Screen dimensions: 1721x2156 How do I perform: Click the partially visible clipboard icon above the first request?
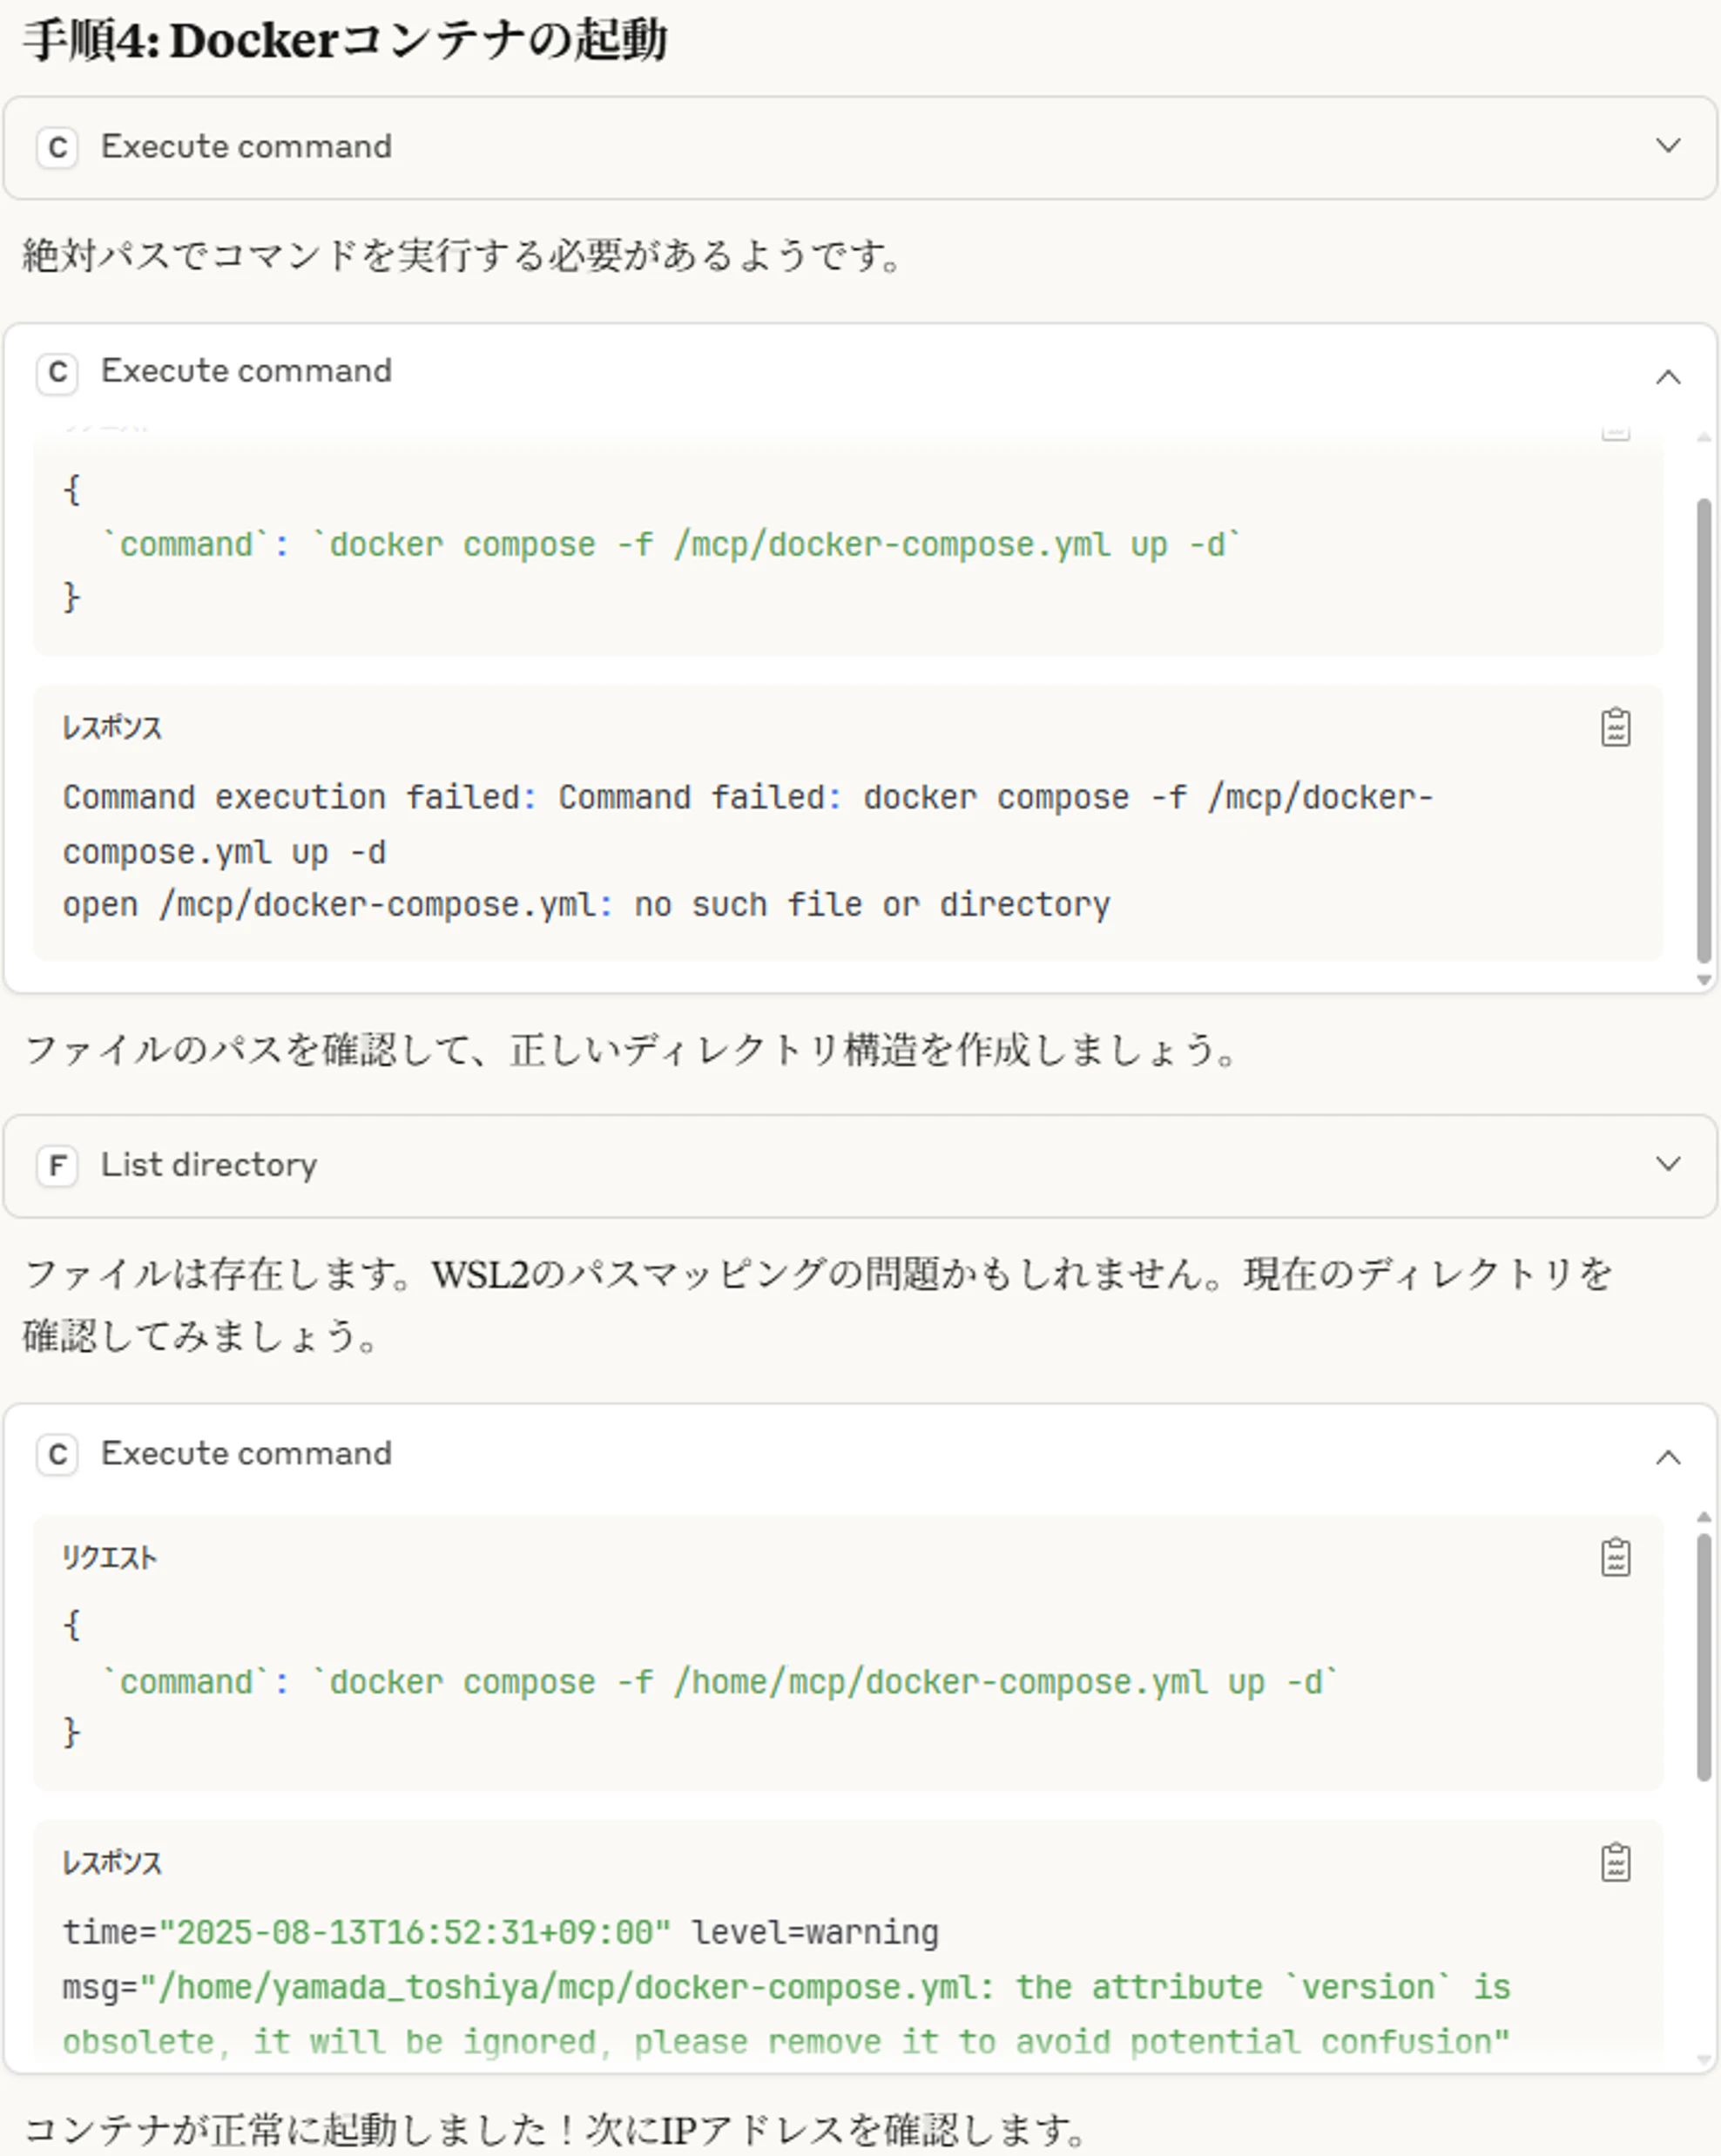tap(1614, 432)
